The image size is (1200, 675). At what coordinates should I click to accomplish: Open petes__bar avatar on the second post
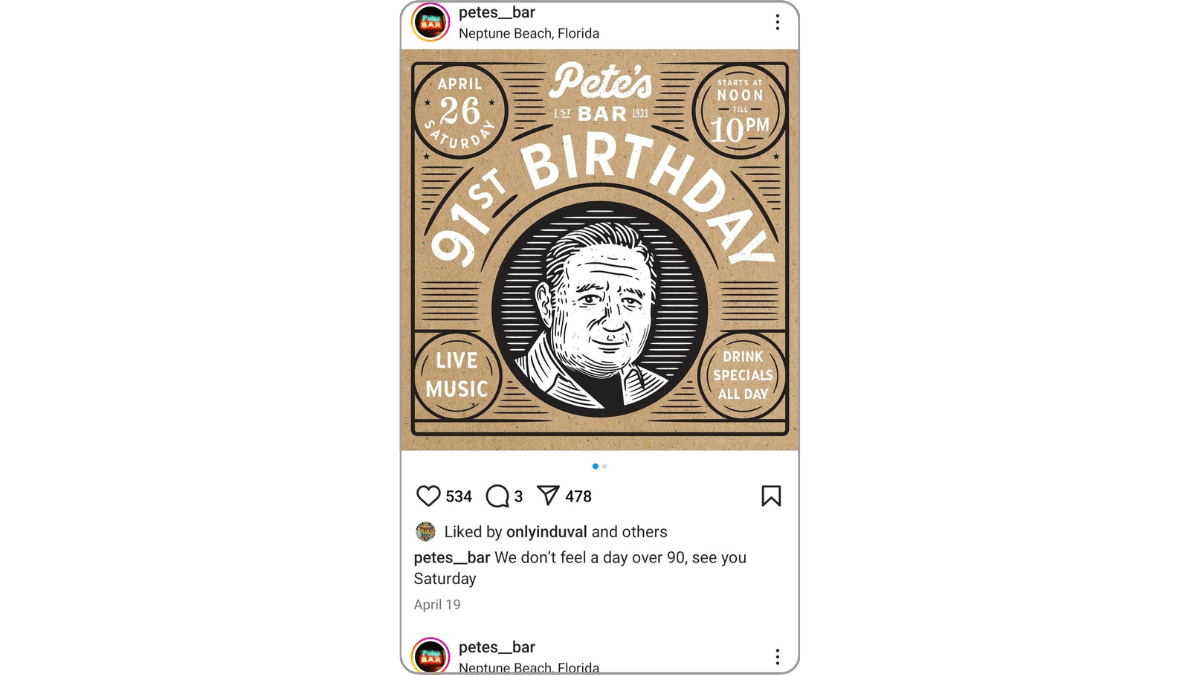[x=431, y=655]
